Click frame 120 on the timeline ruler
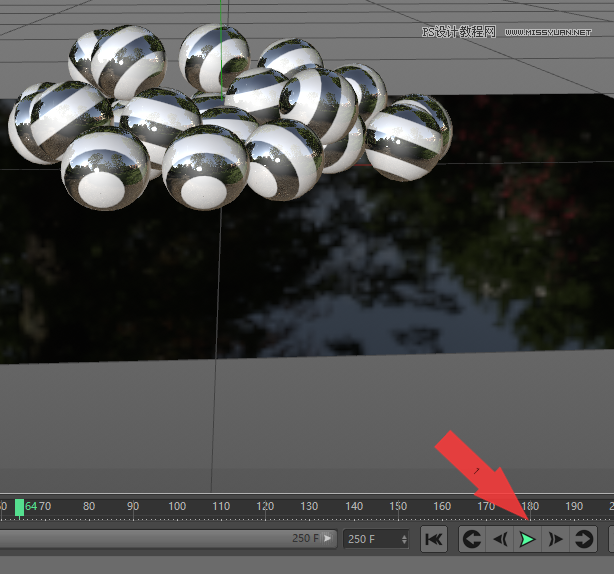 pyautogui.click(x=265, y=507)
